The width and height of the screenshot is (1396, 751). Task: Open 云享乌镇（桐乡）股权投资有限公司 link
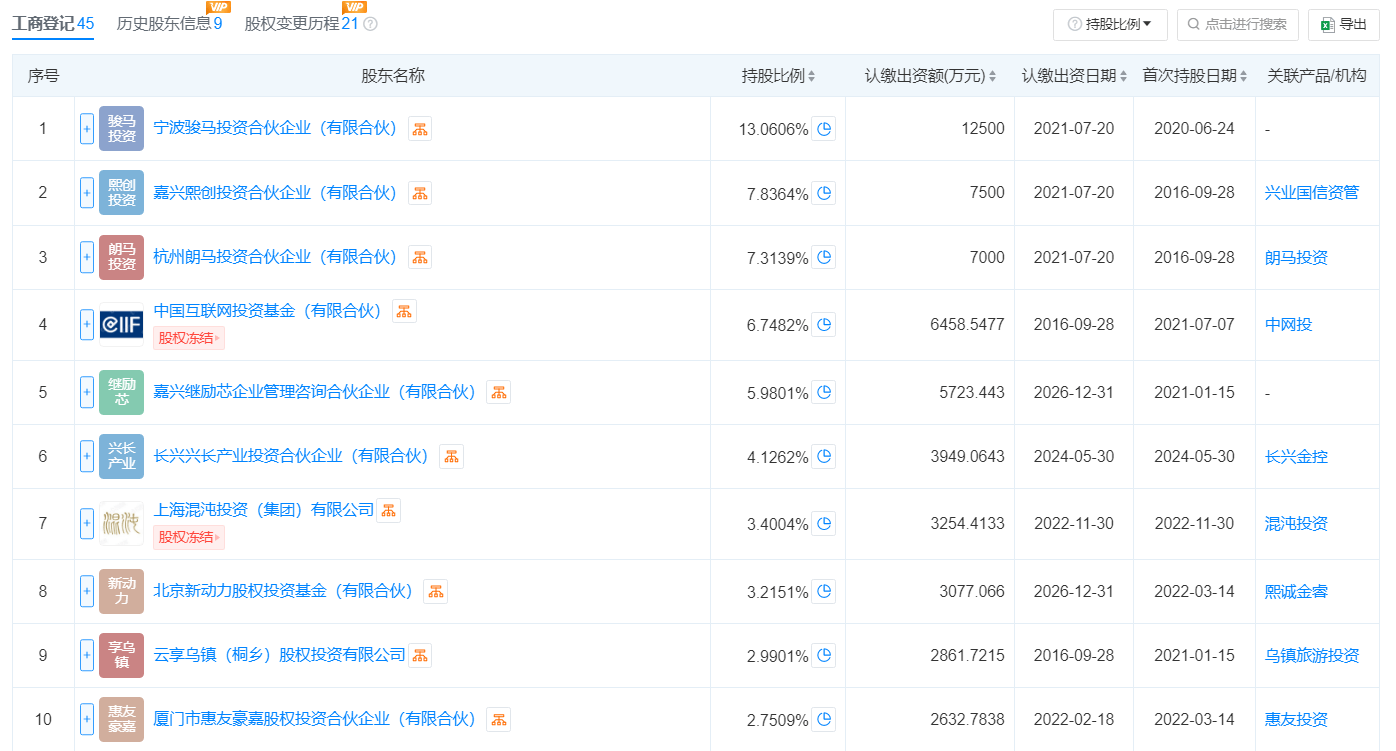[279, 655]
